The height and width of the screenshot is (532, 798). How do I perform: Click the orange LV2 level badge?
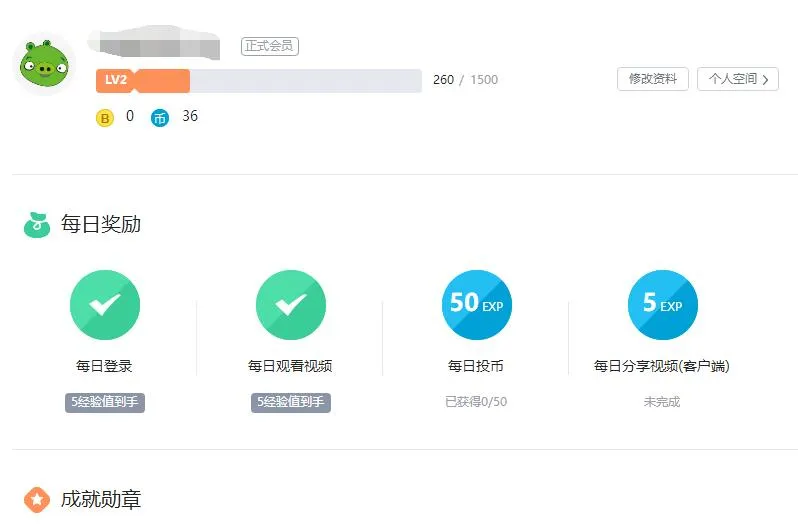[x=116, y=80]
